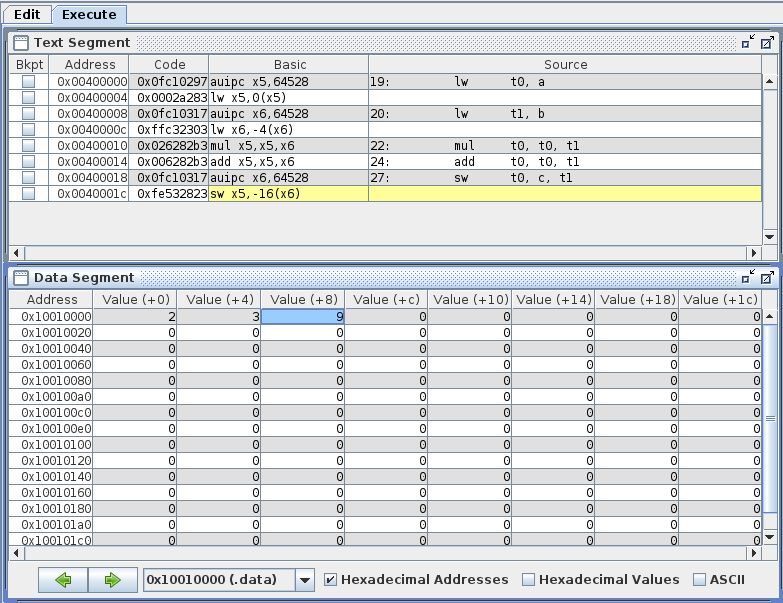
Task: Select data address row 0x10010020
Action: coord(51,332)
